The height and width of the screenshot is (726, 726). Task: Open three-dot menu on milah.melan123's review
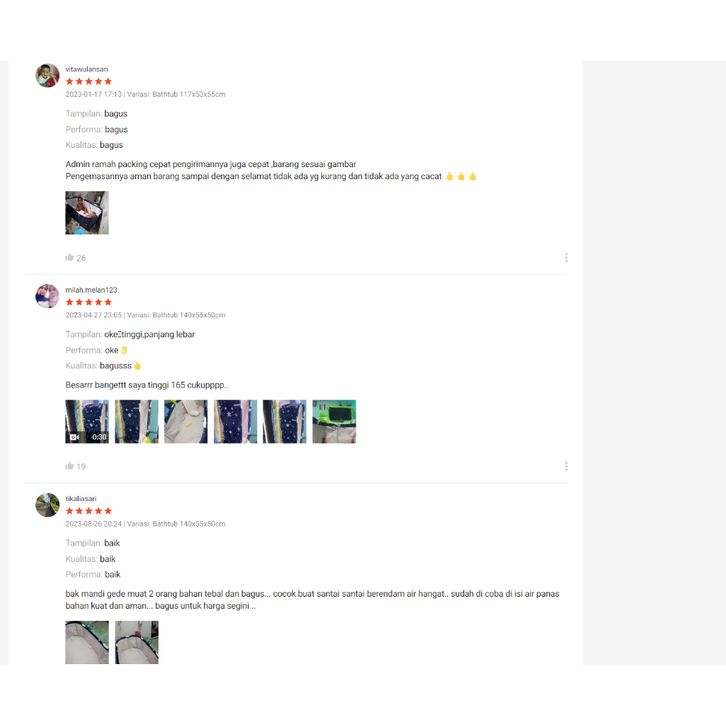pyautogui.click(x=566, y=466)
